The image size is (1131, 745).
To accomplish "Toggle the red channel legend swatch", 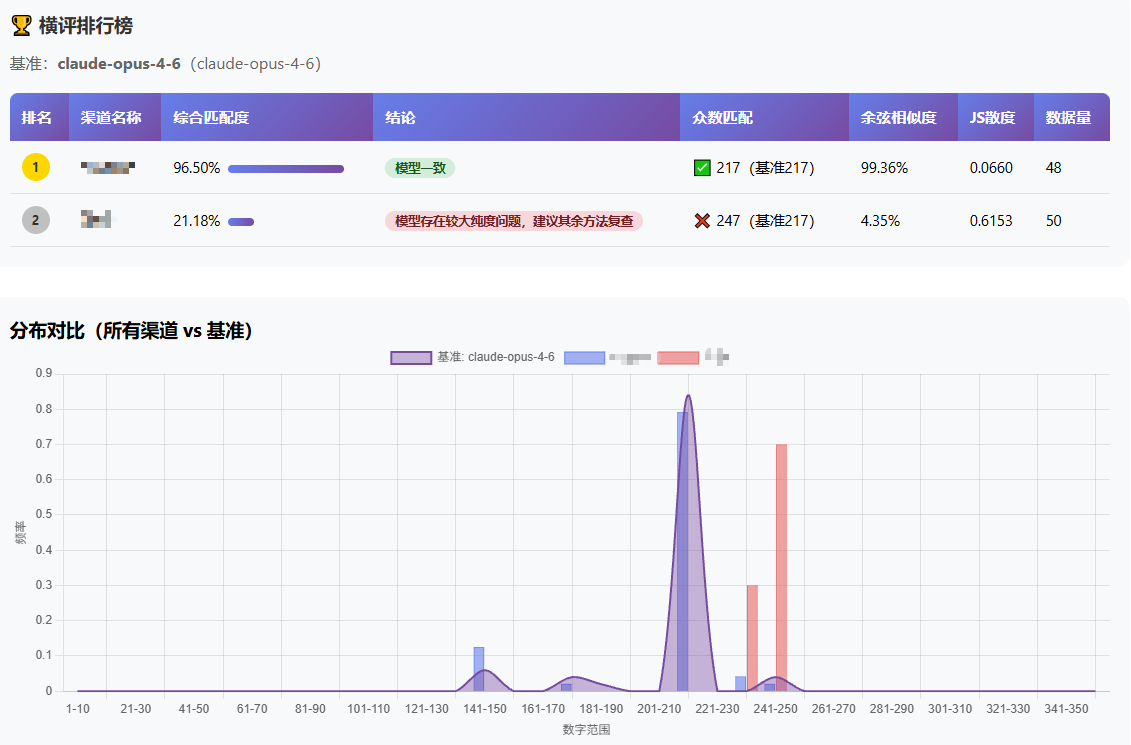I will [678, 357].
